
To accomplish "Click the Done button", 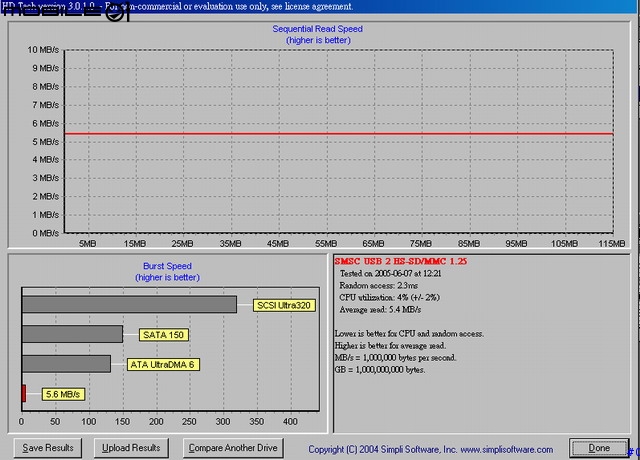I will pos(599,448).
